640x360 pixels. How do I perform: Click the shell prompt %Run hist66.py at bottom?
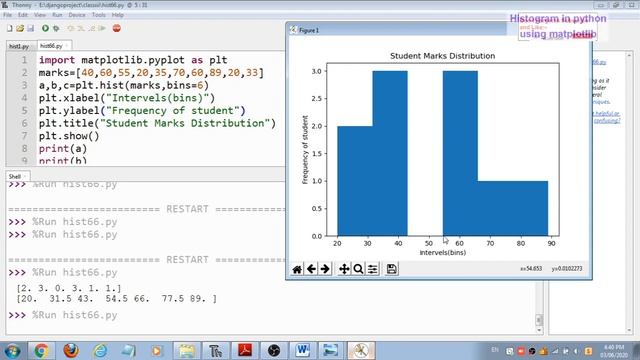click(x=75, y=315)
